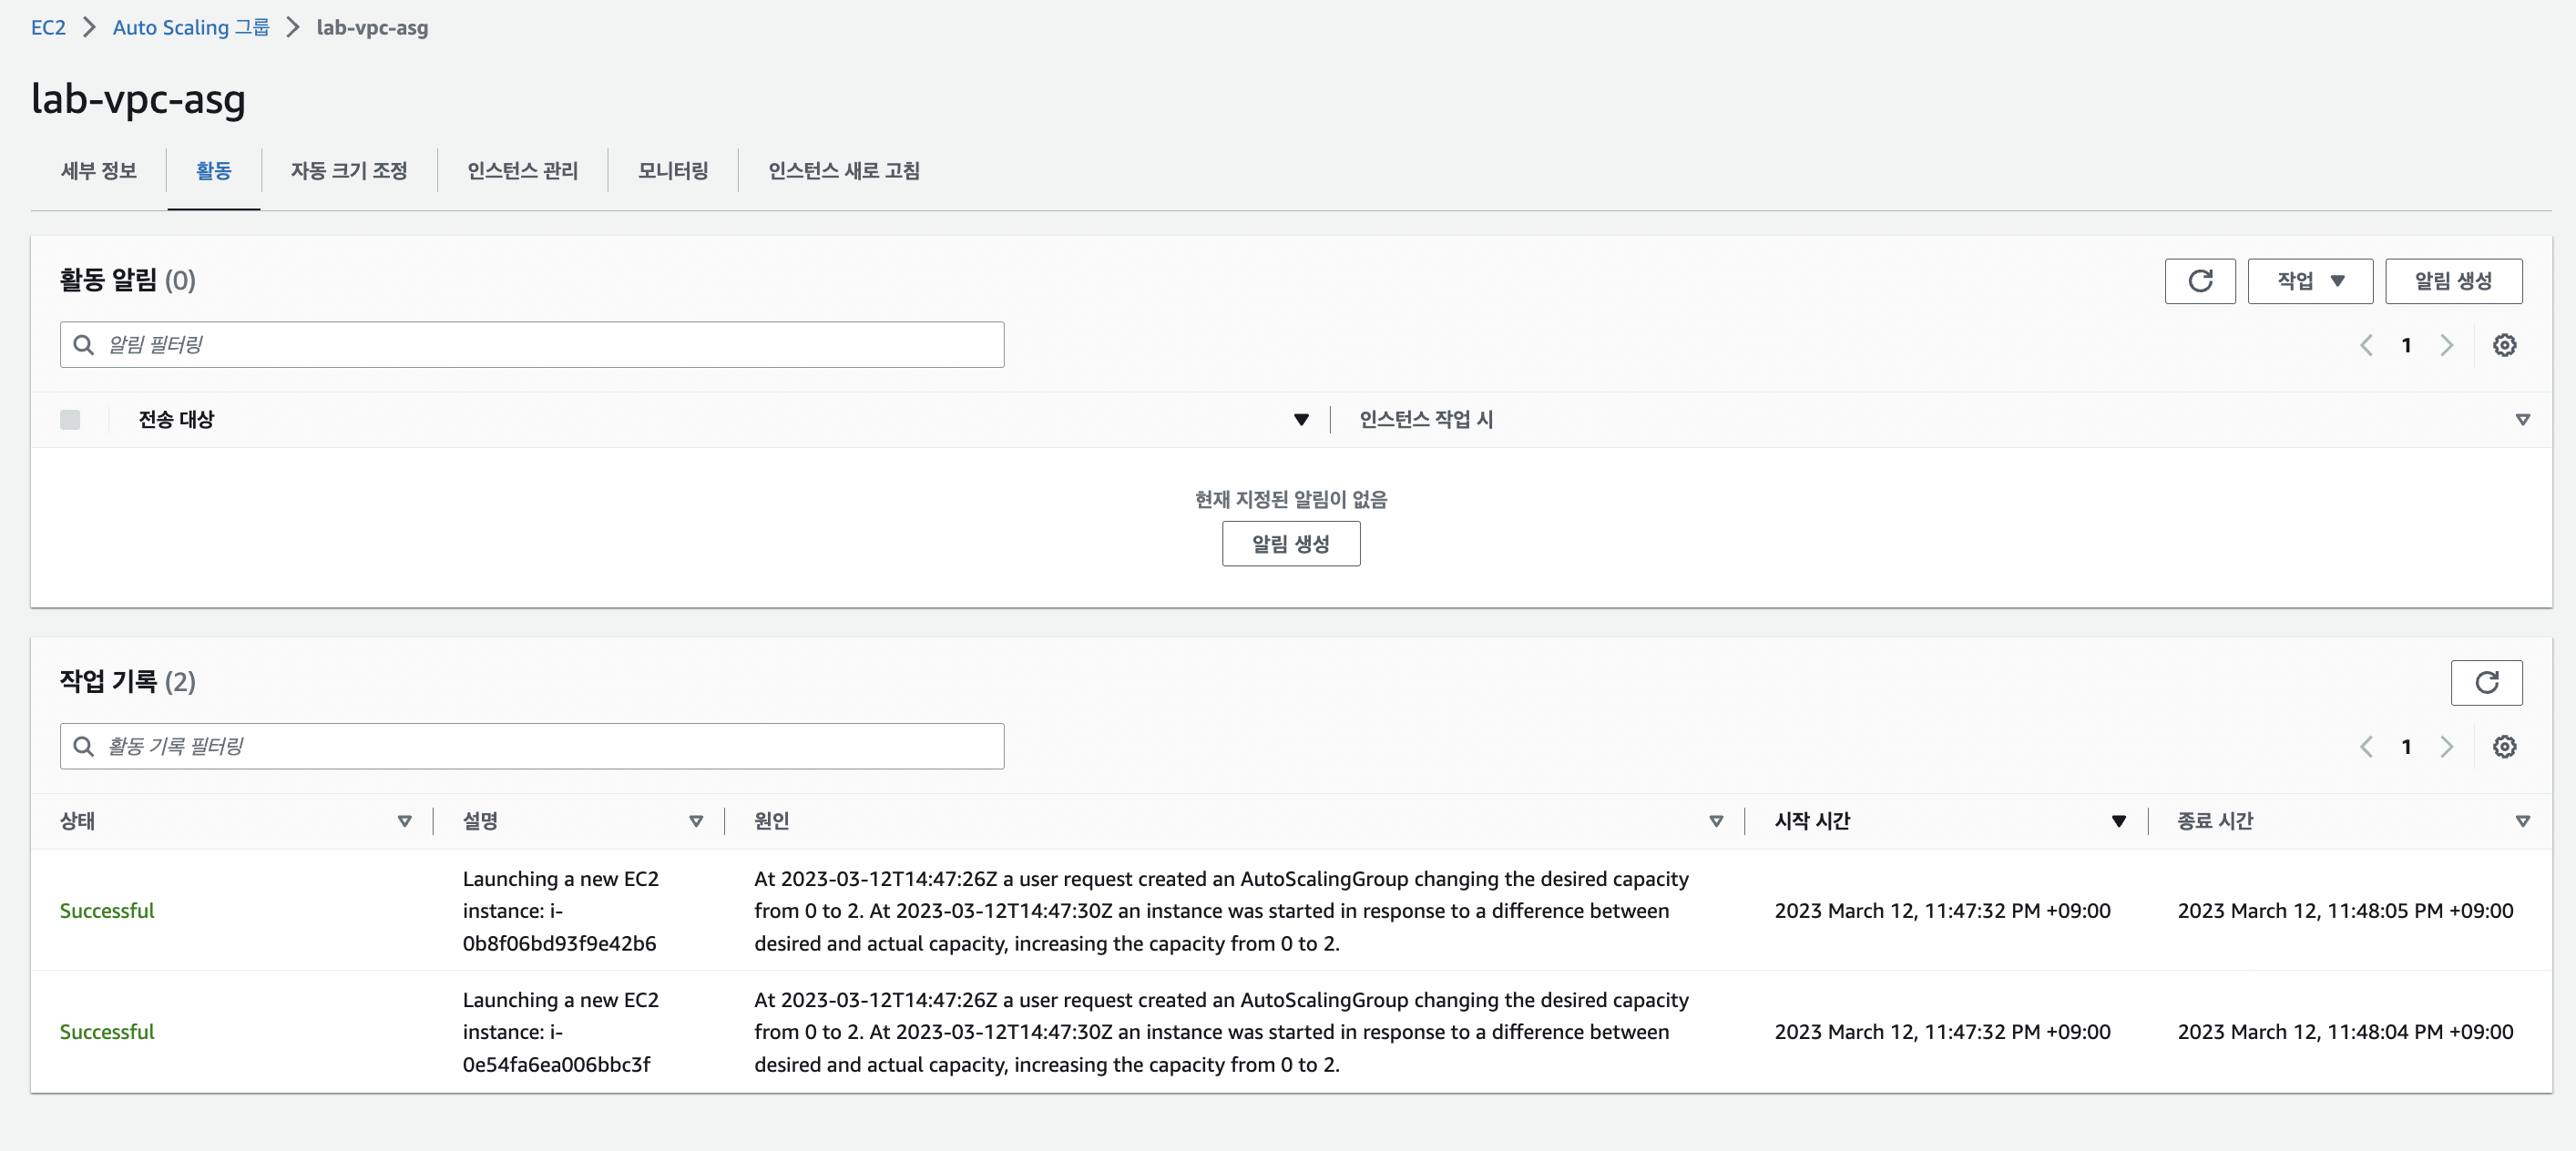Screen dimensions: 2576x1151
Task: Open activity history preferences gear icon
Action: [2503, 746]
